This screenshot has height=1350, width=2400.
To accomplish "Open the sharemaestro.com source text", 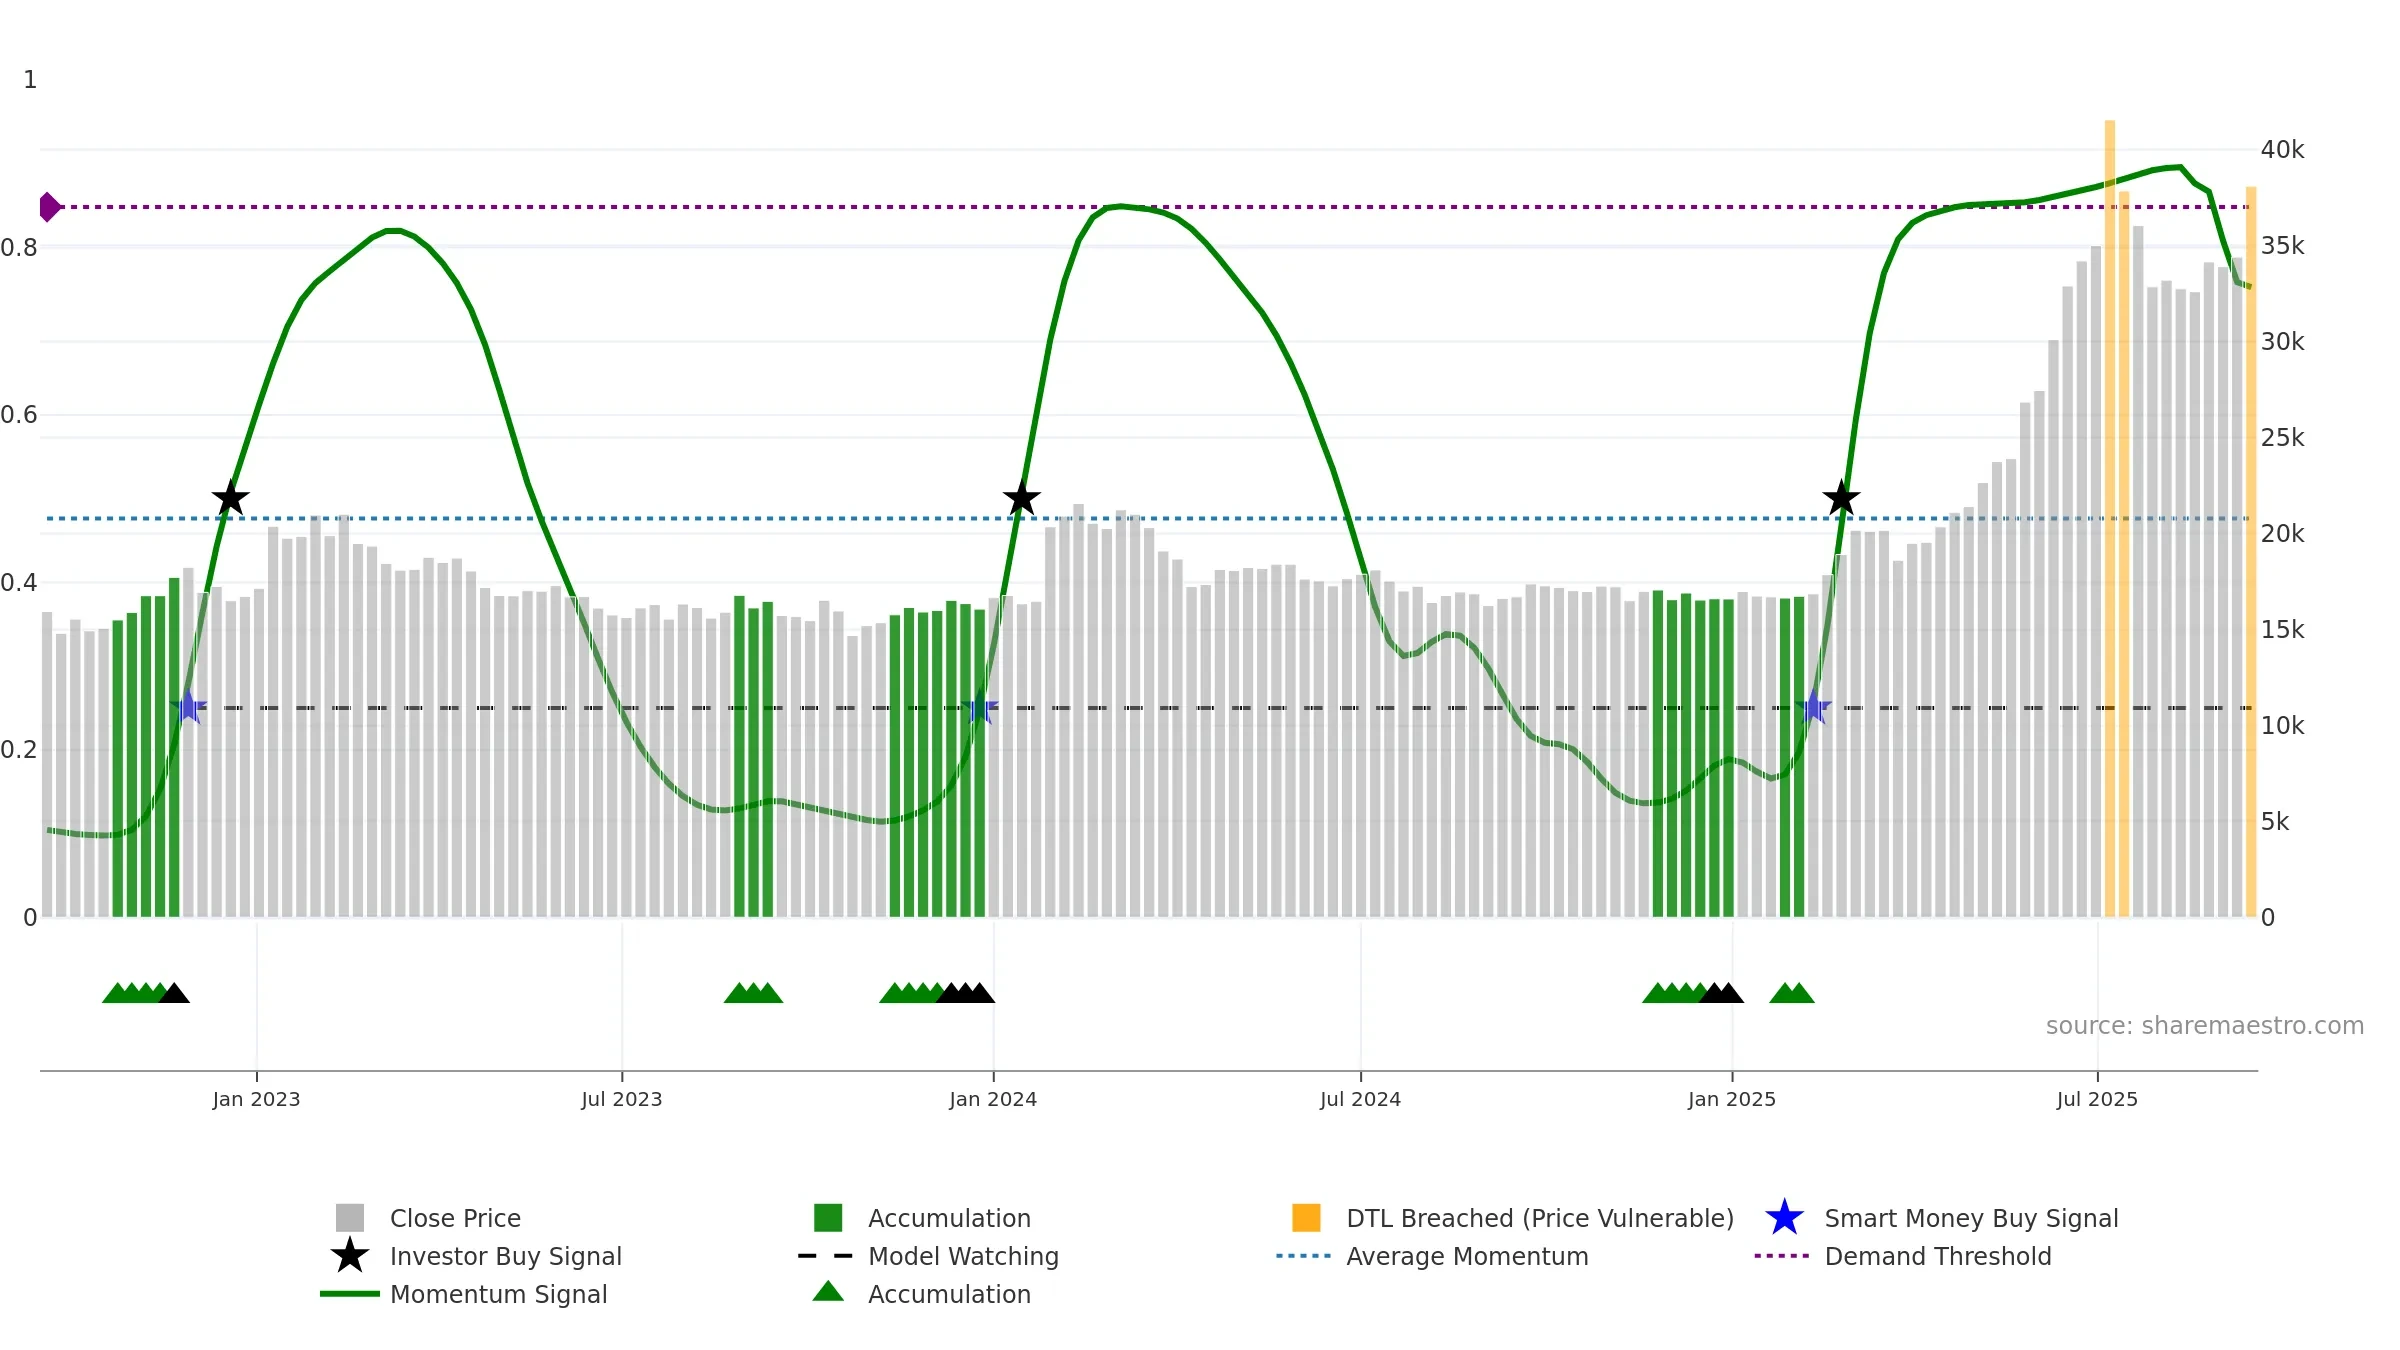I will pos(2205,1026).
